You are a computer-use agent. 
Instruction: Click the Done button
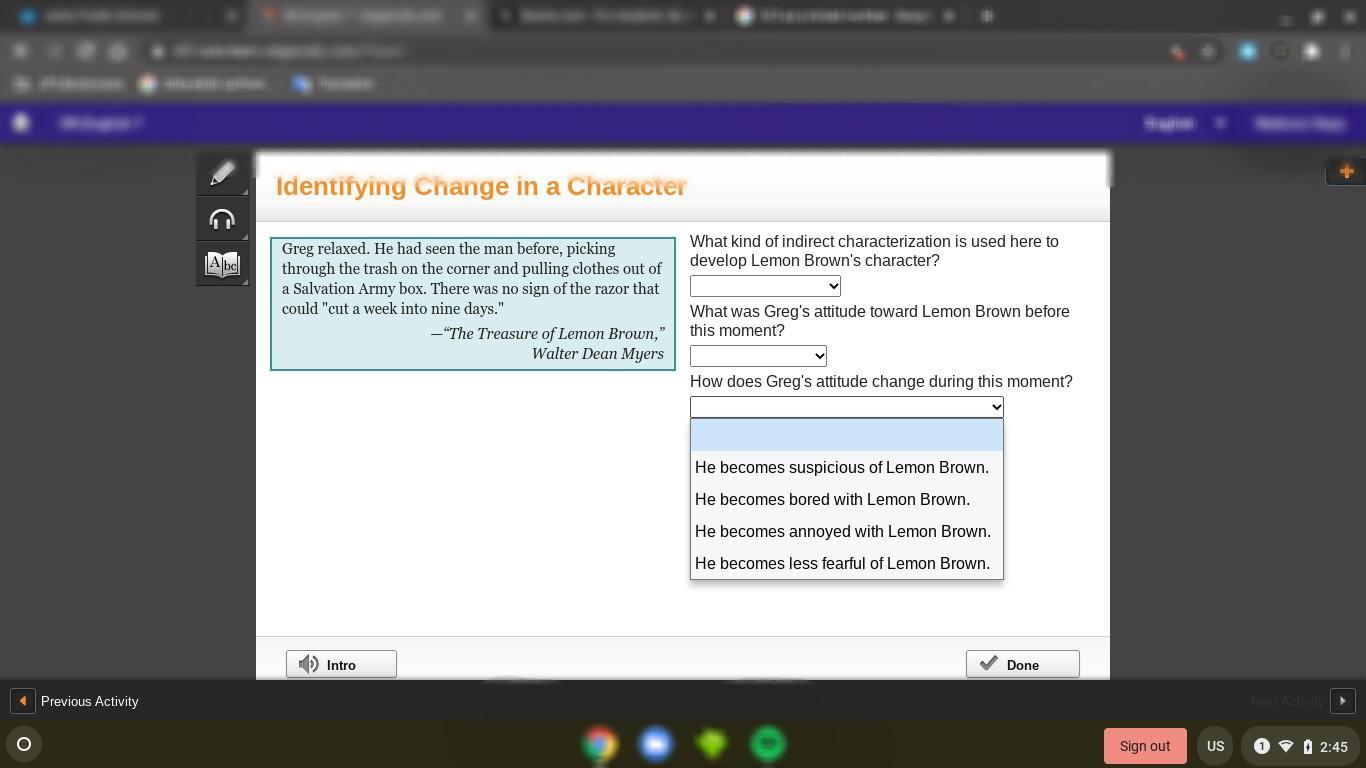pyautogui.click(x=1022, y=664)
